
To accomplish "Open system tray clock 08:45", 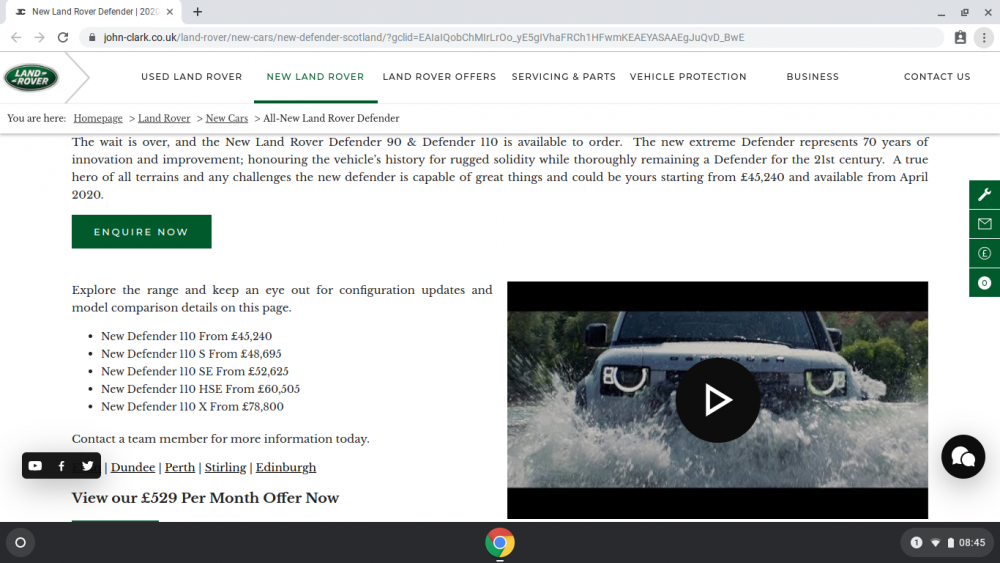I will tap(972, 543).
